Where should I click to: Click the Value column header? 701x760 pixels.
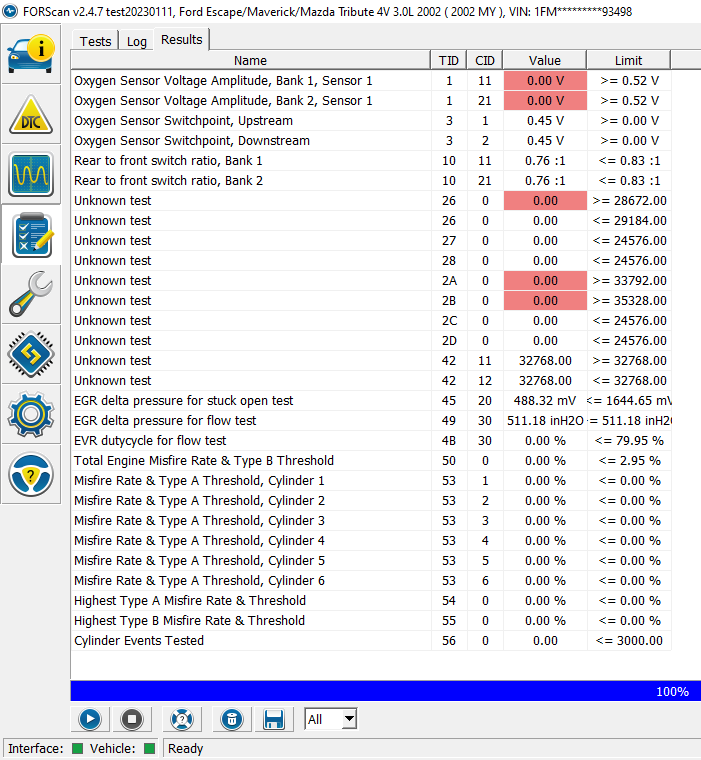click(x=544, y=61)
